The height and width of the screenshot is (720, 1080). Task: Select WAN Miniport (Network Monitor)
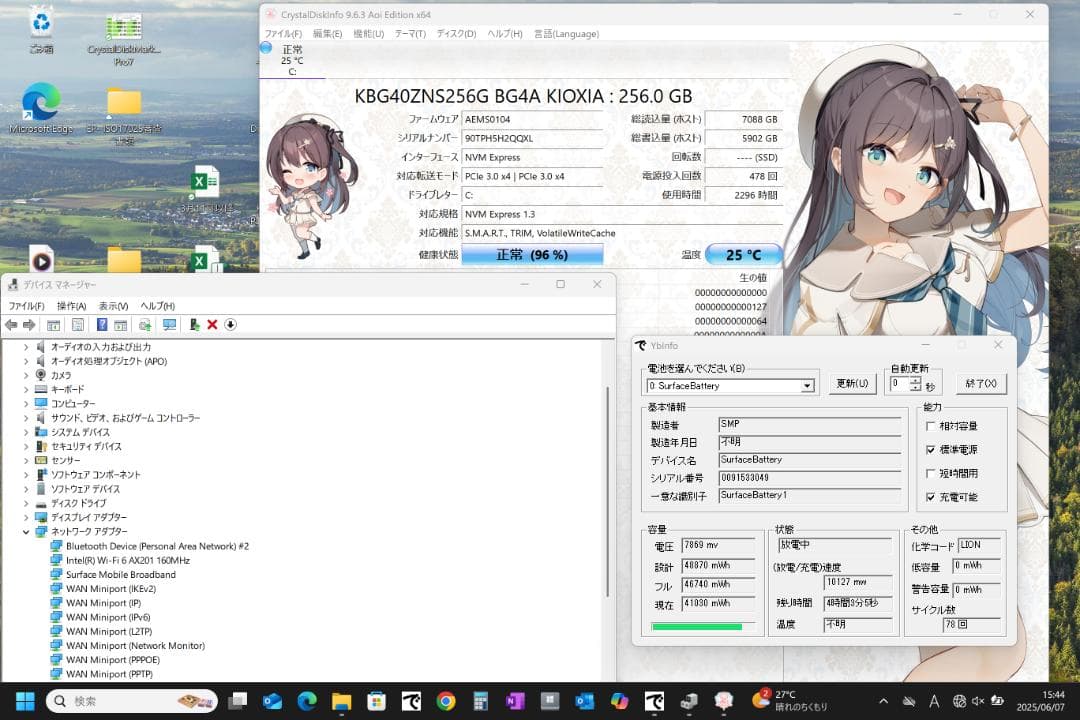point(135,646)
